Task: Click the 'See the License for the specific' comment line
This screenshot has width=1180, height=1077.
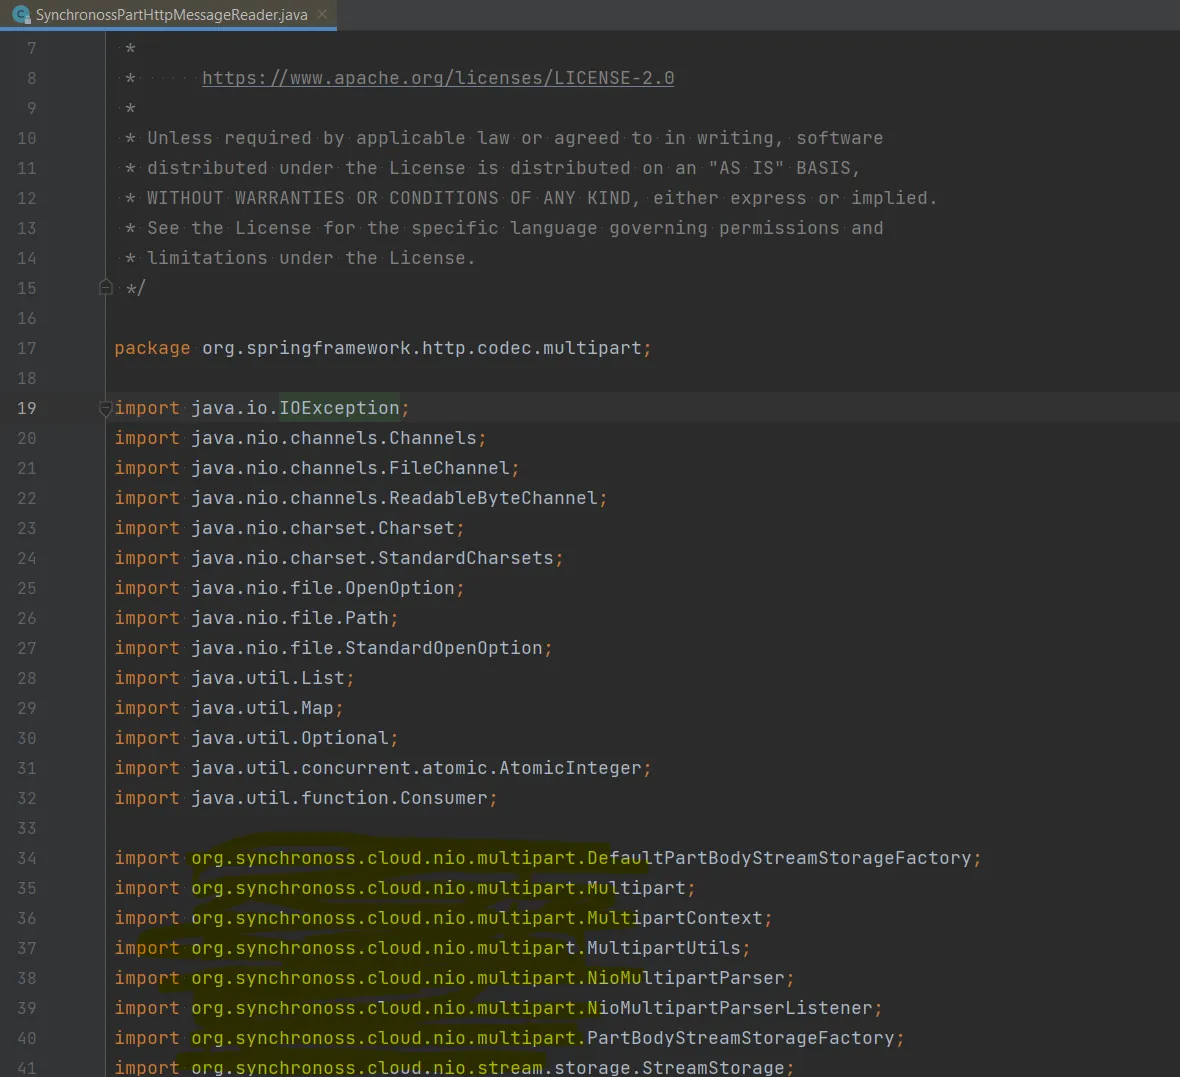Action: 504,228
